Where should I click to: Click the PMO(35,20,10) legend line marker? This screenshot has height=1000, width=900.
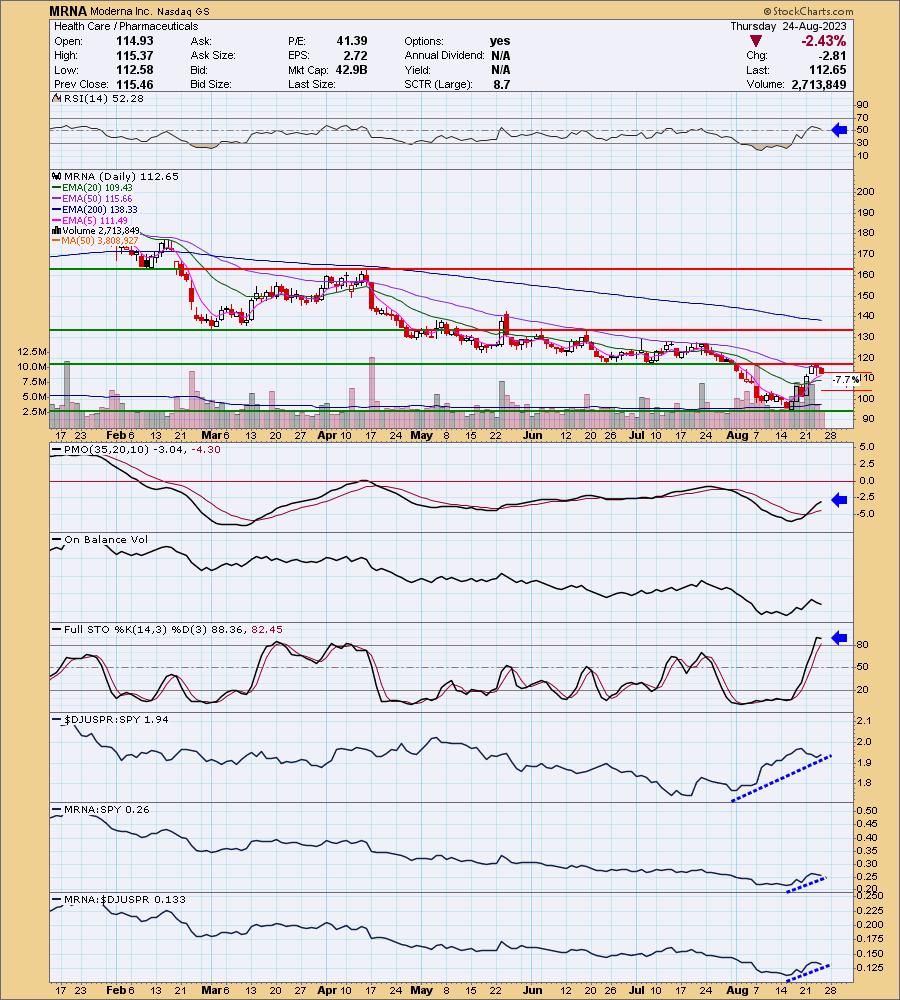[56, 450]
